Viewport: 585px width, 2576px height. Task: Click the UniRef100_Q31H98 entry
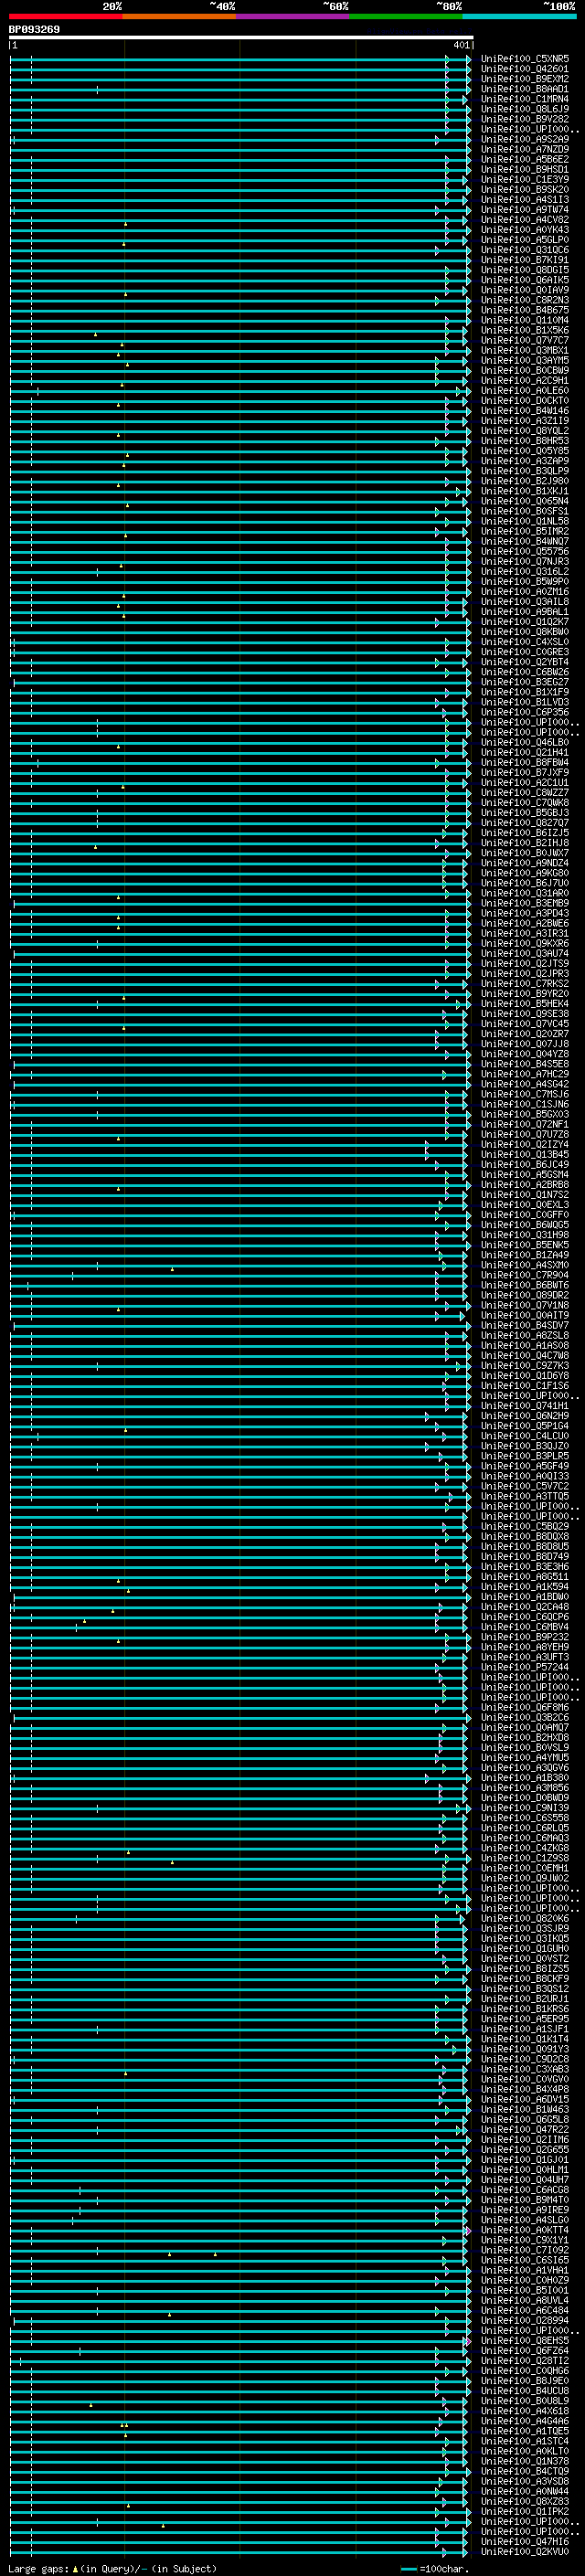point(525,1234)
